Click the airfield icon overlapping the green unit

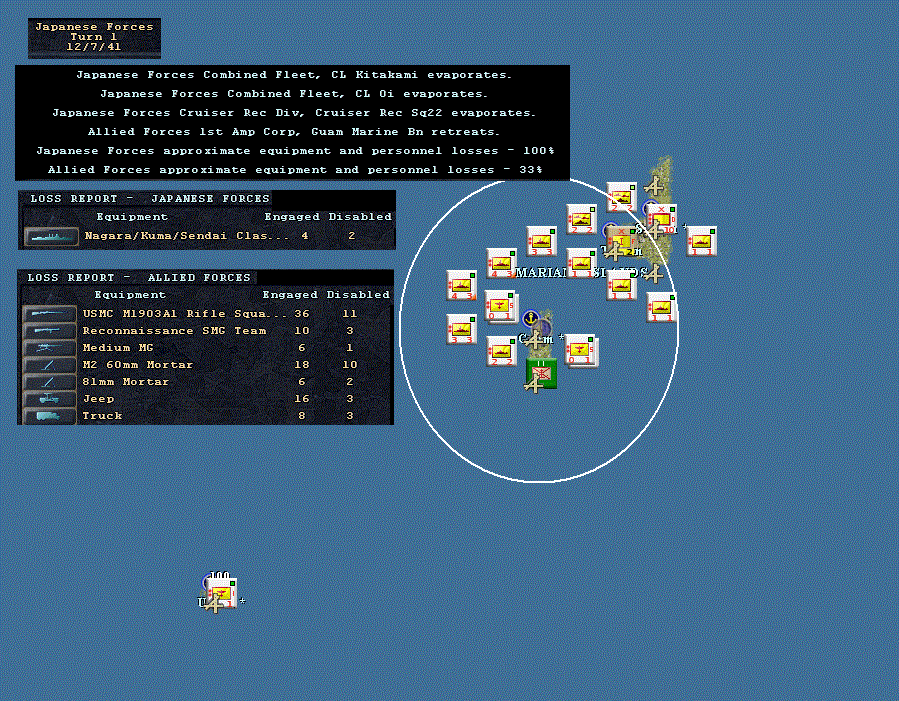pyautogui.click(x=534, y=384)
